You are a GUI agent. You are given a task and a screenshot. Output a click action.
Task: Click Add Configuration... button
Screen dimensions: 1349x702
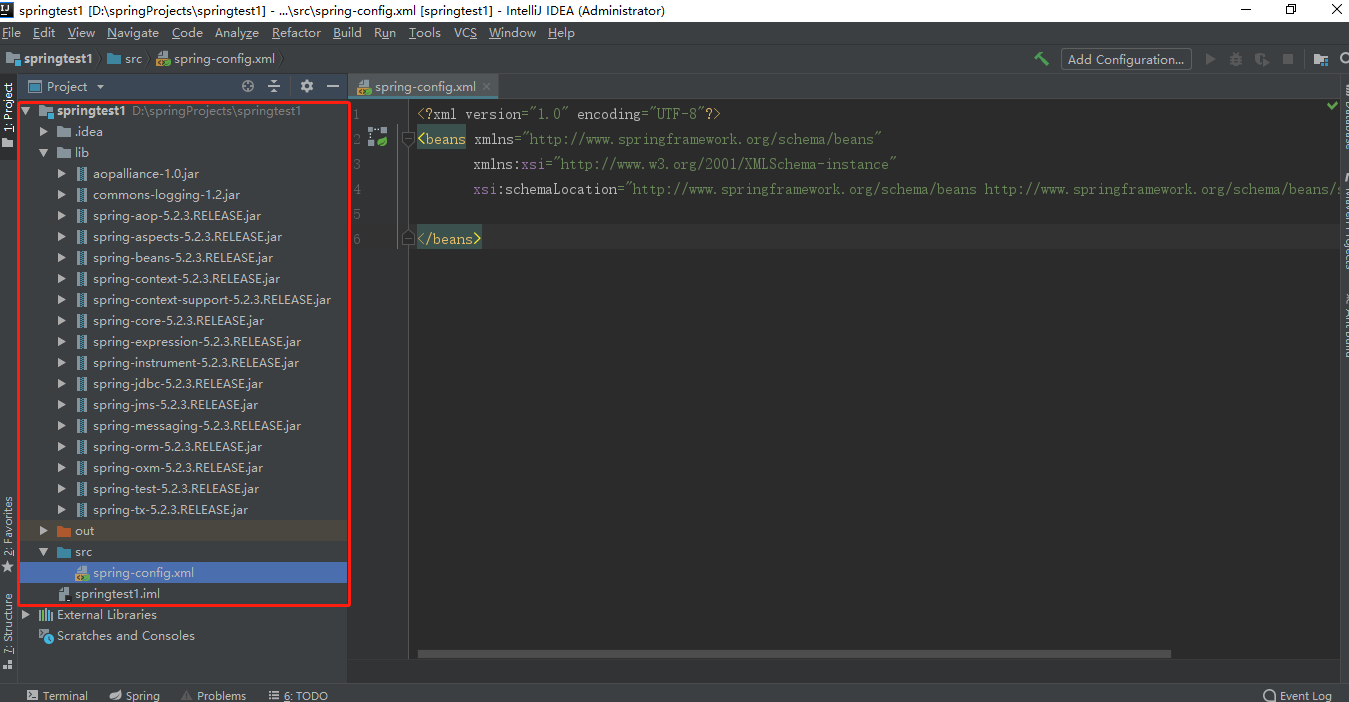[1126, 59]
